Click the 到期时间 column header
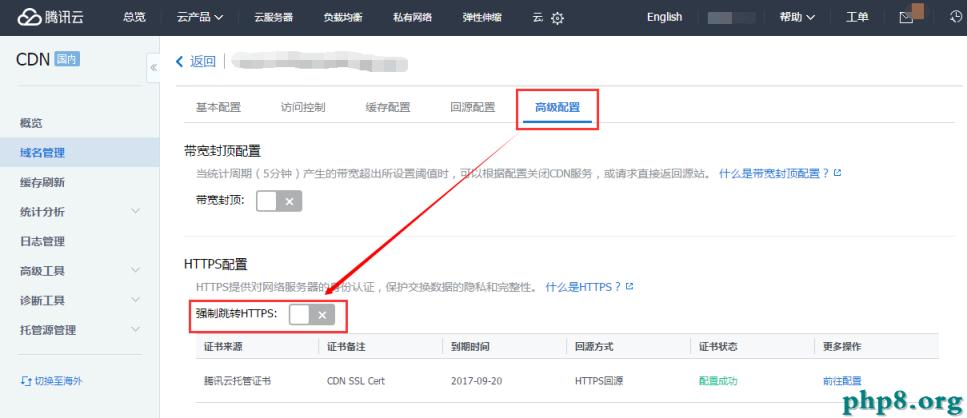967x418 pixels. point(471,346)
